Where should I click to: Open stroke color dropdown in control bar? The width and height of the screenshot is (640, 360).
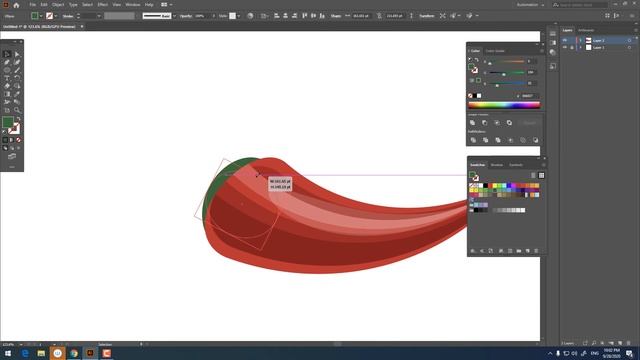click(x=56, y=16)
